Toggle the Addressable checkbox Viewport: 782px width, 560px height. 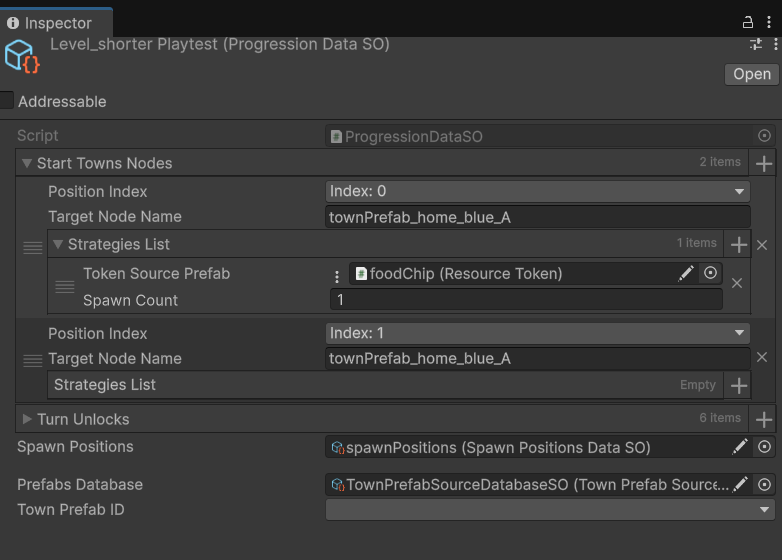coord(6,100)
